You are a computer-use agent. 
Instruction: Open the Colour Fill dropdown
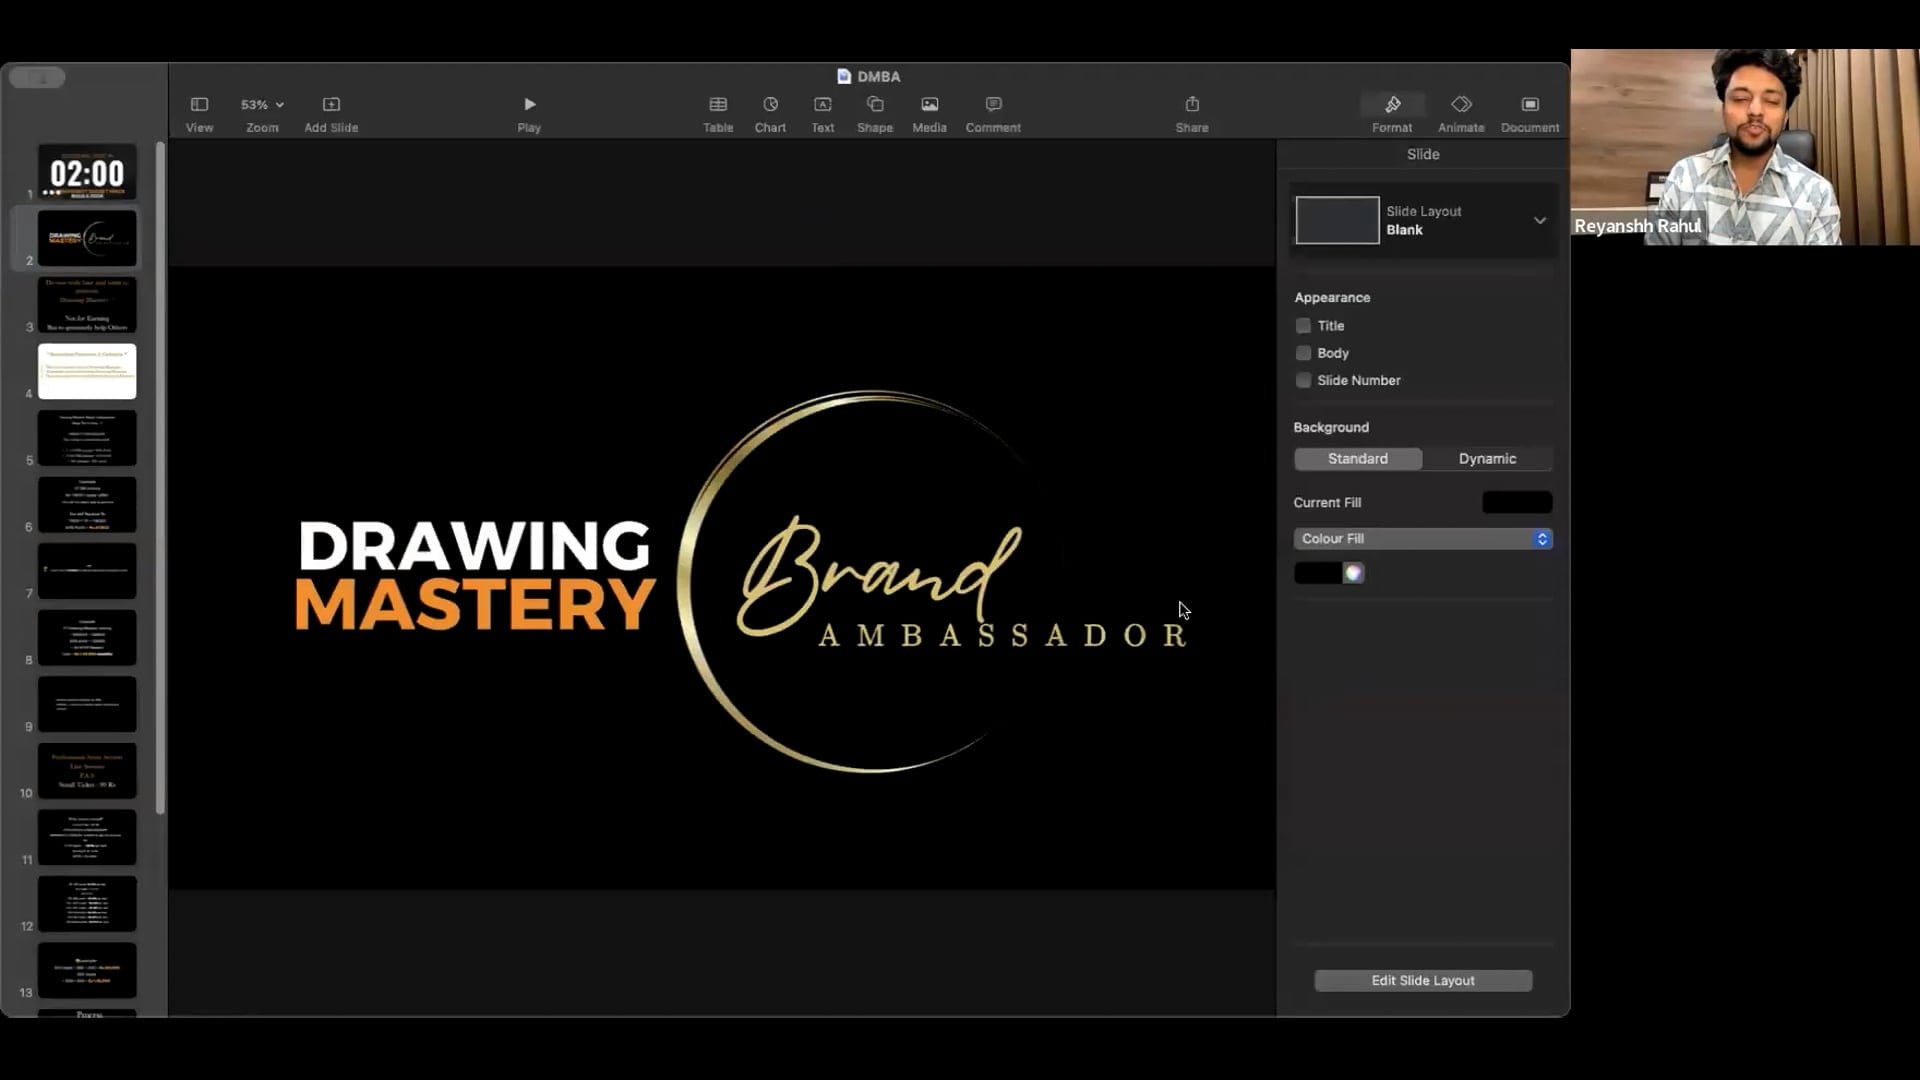1422,539
